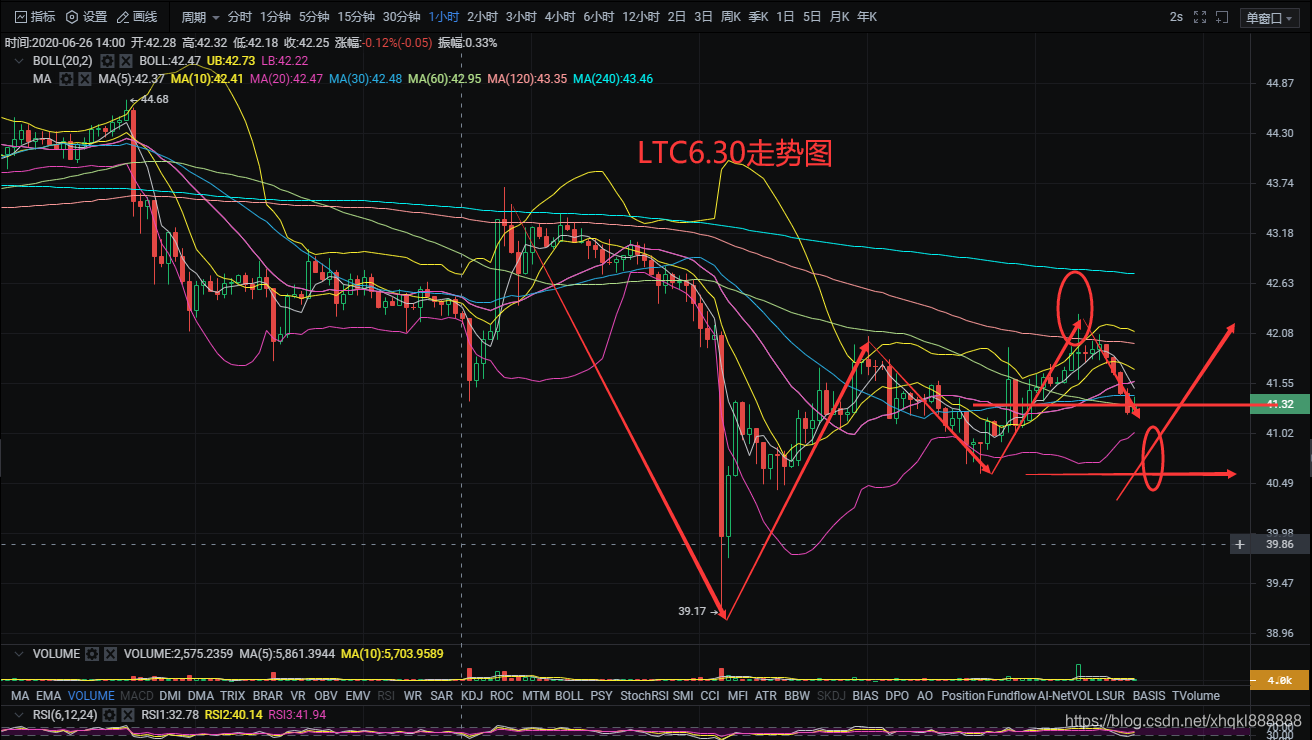1312x740 pixels.
Task: Click the RSI1:32.78 reading
Action: (171, 715)
